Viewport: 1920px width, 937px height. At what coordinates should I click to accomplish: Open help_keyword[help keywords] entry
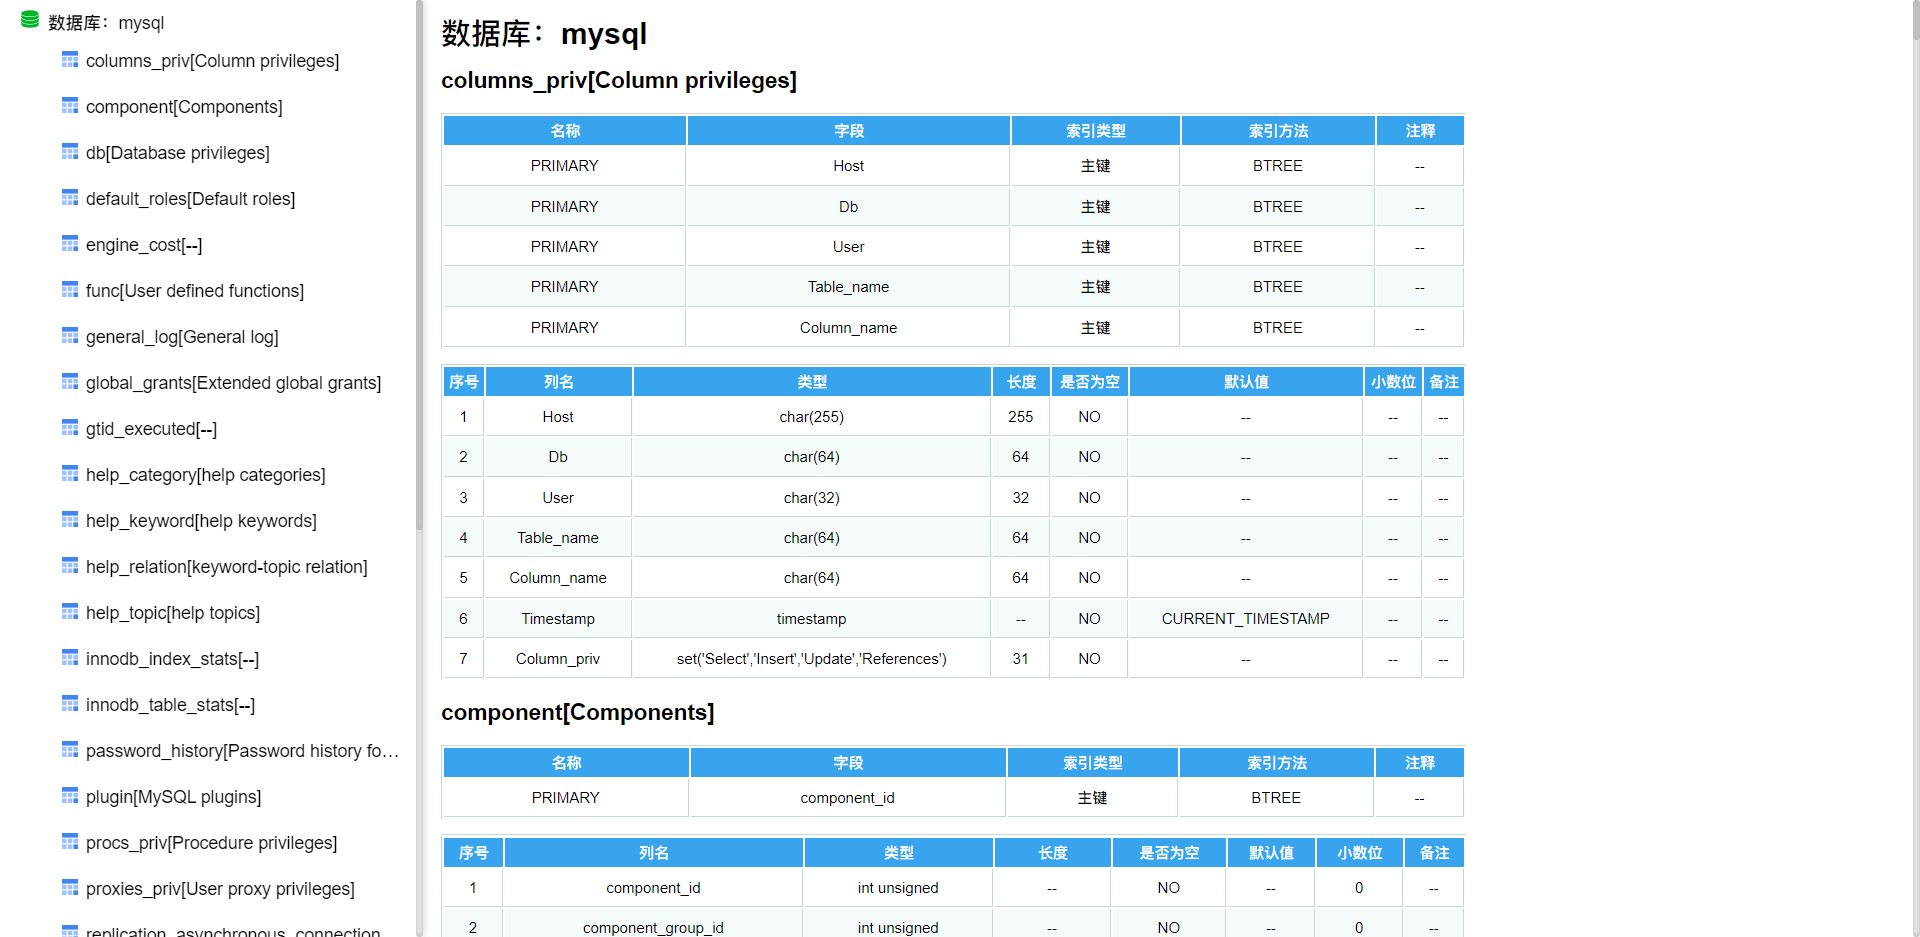tap(201, 521)
